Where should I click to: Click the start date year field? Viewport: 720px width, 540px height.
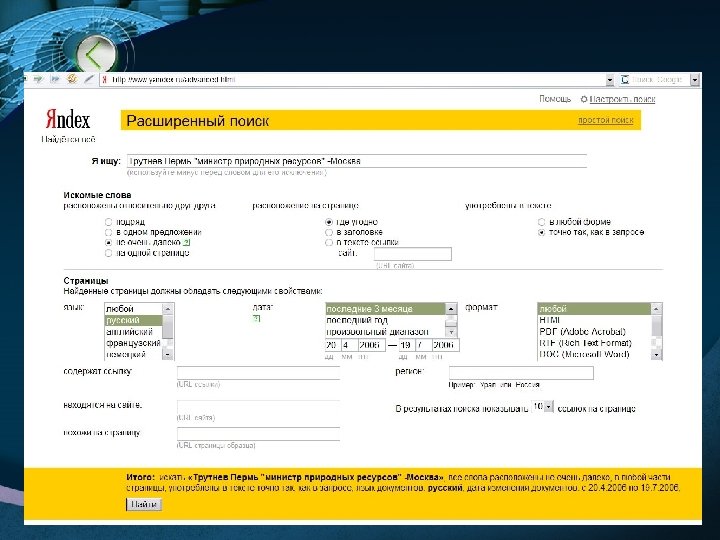[x=371, y=345]
